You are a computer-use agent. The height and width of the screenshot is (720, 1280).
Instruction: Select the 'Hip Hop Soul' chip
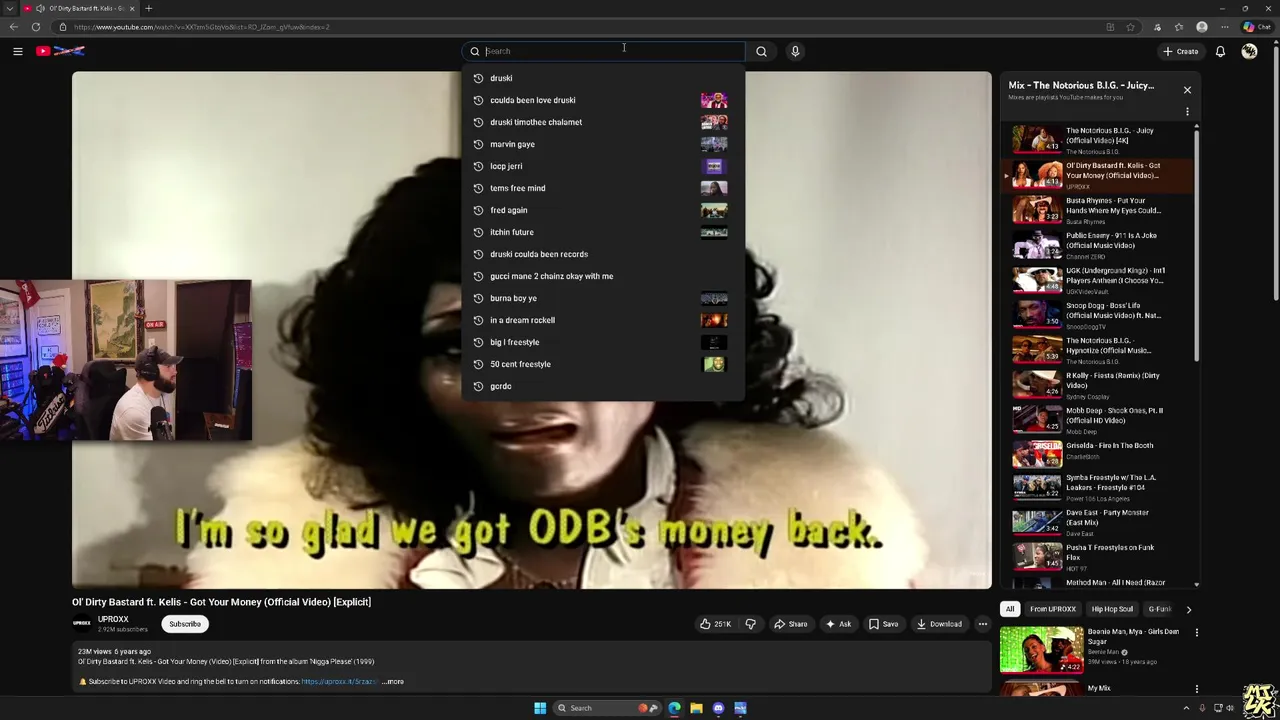coord(1112,609)
